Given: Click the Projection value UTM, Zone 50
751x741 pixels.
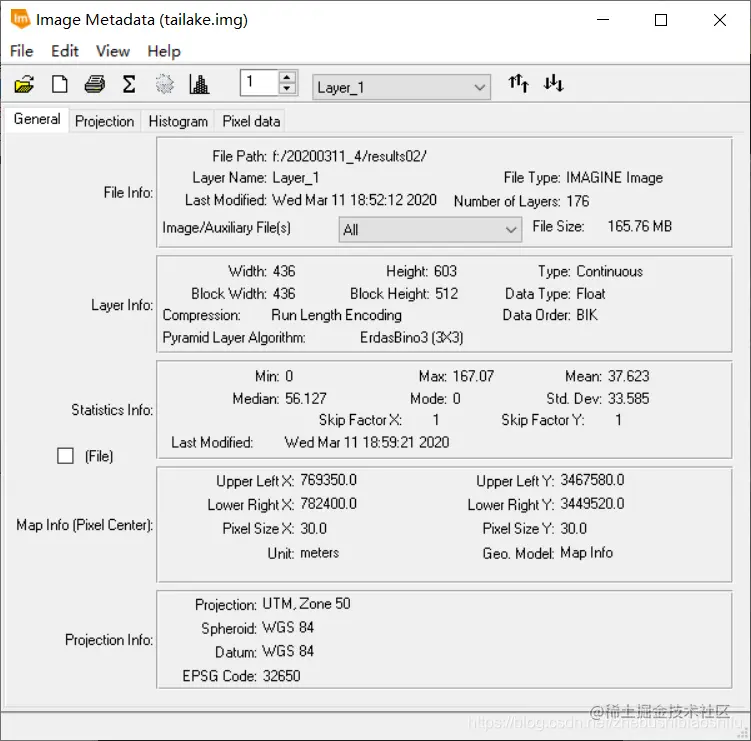Looking at the screenshot, I should click(306, 604).
